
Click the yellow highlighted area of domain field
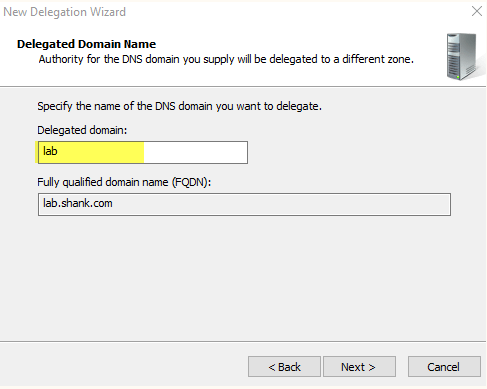coord(91,152)
